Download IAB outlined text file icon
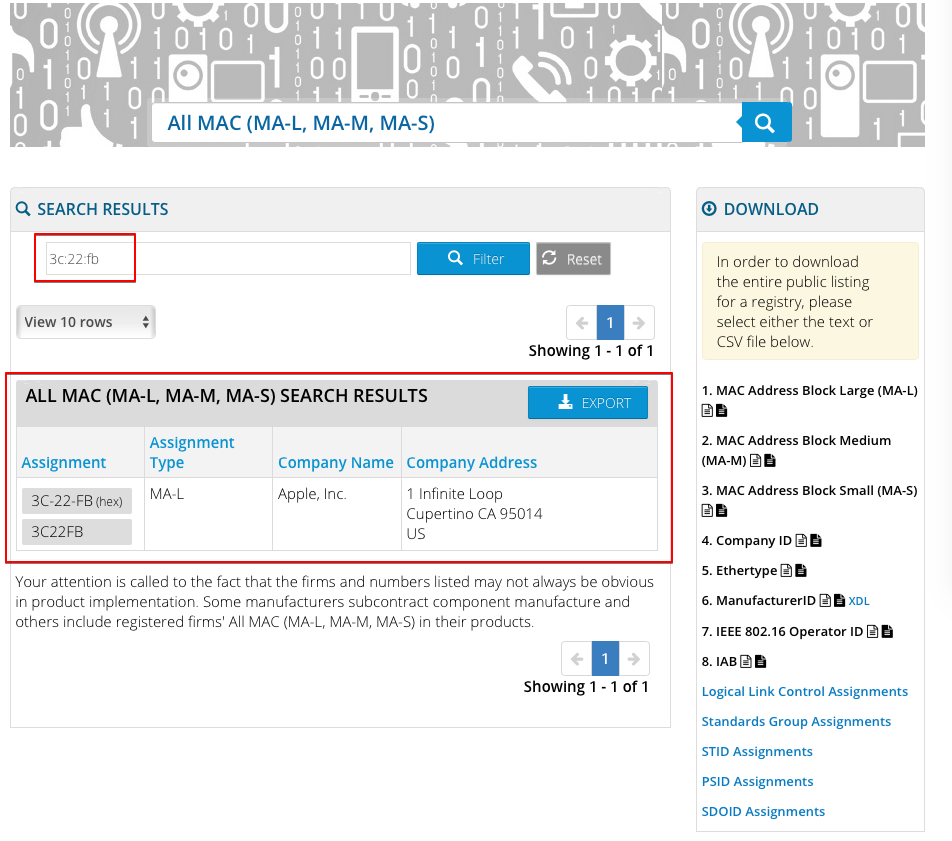 [746, 661]
